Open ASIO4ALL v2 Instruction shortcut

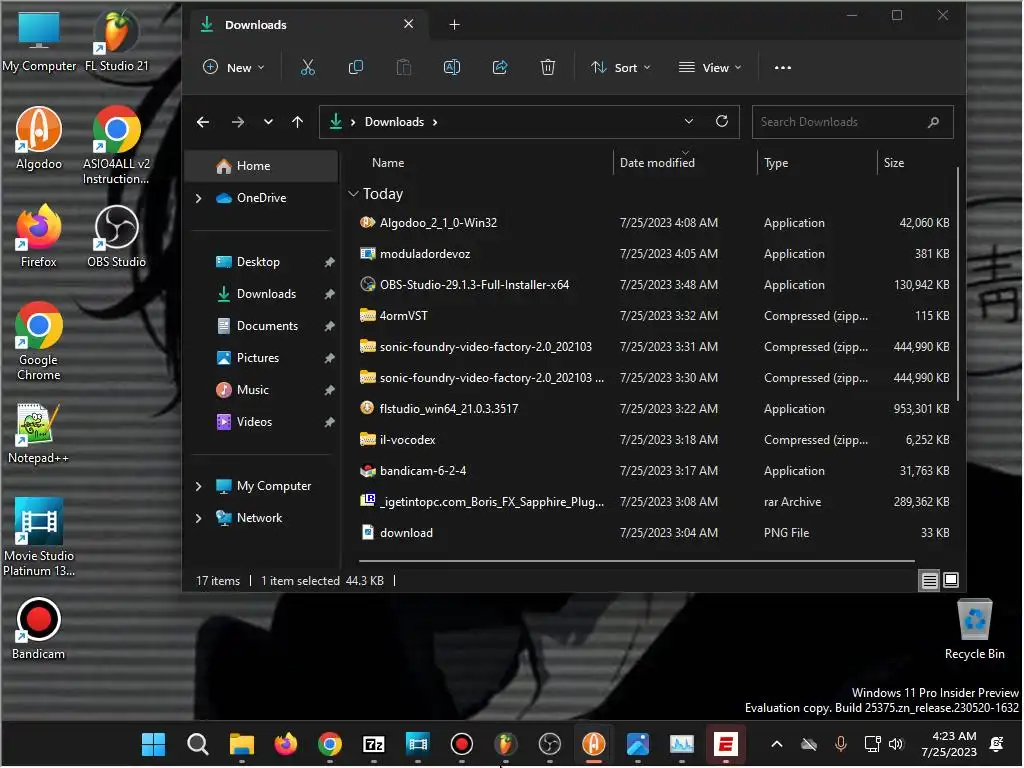tap(116, 145)
